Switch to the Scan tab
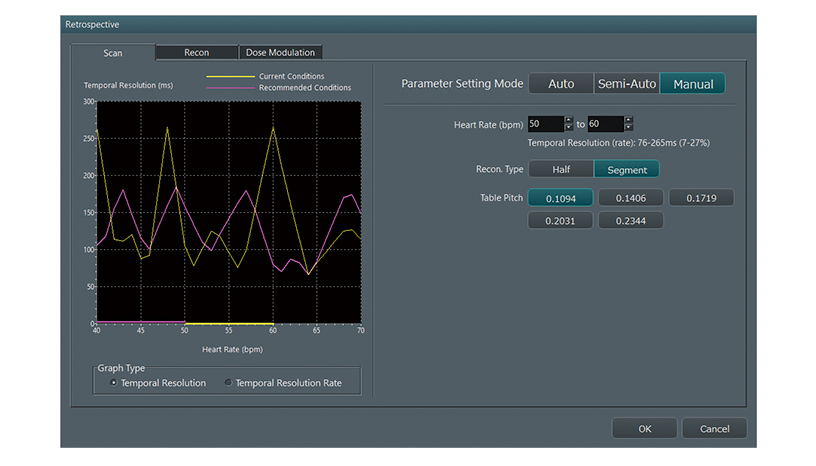This screenshot has width=816, height=466. [113, 53]
